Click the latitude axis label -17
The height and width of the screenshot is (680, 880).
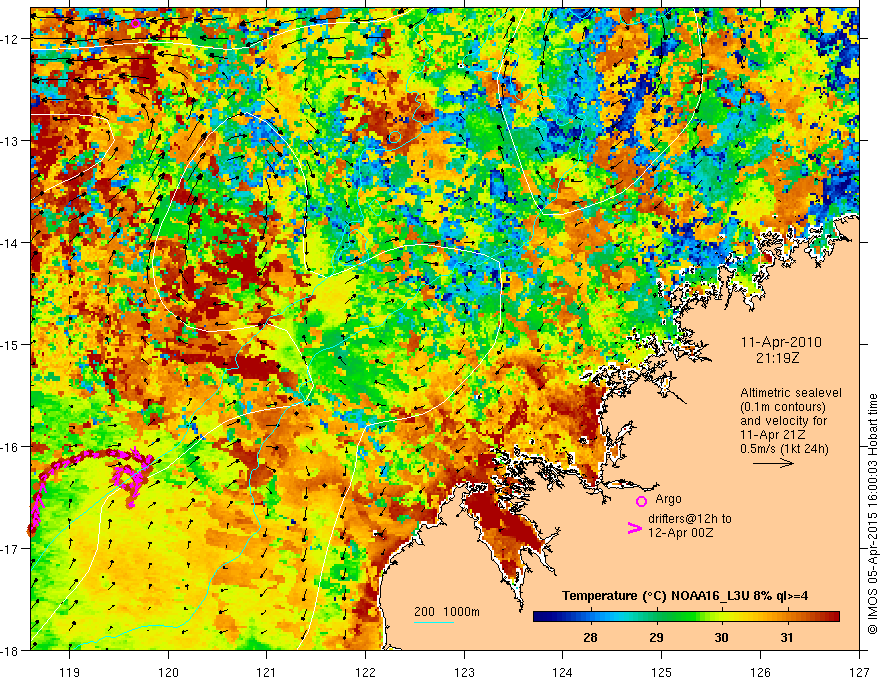click(11, 548)
